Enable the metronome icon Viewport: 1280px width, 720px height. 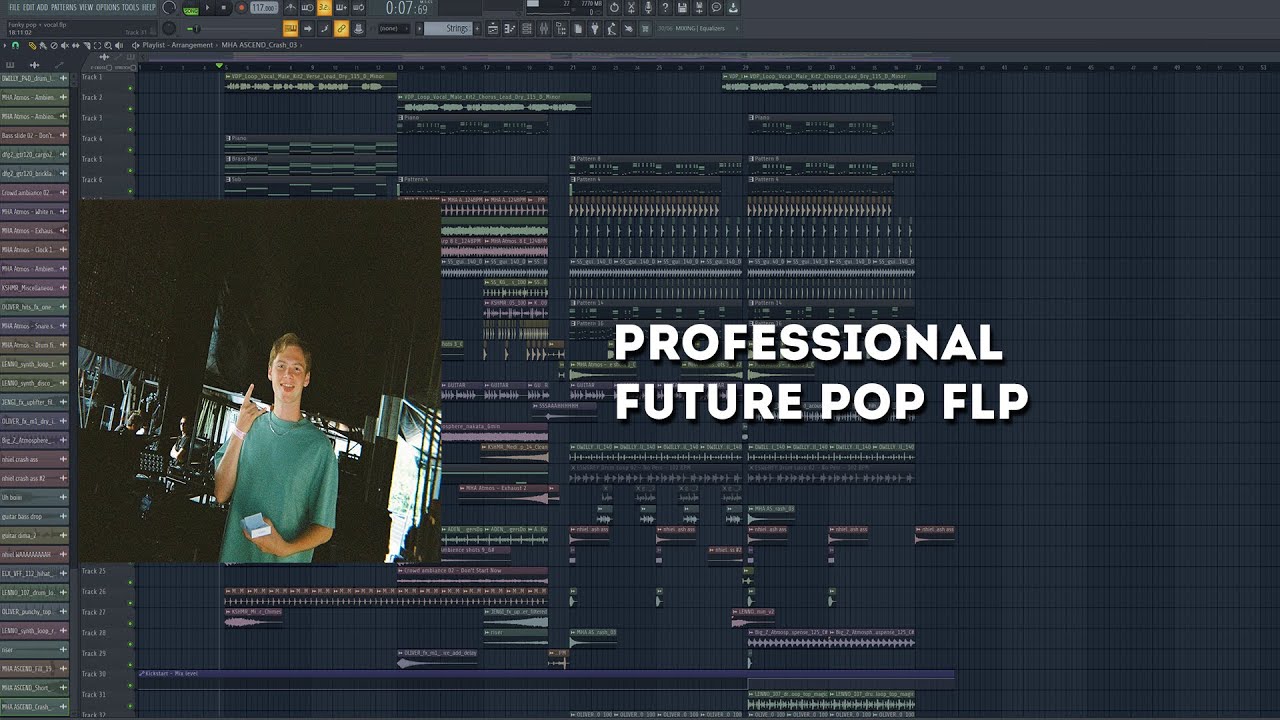click(292, 7)
